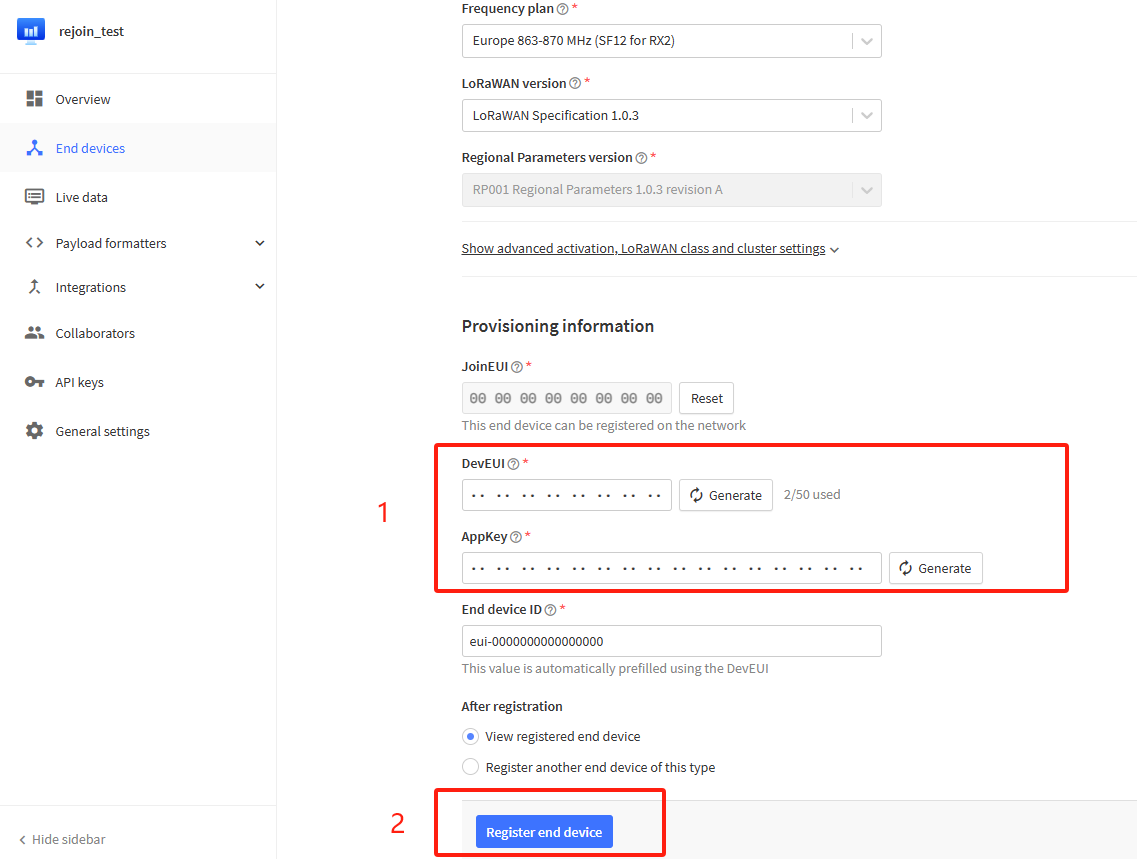
Task: Click the JoinEUI input field
Action: point(566,398)
